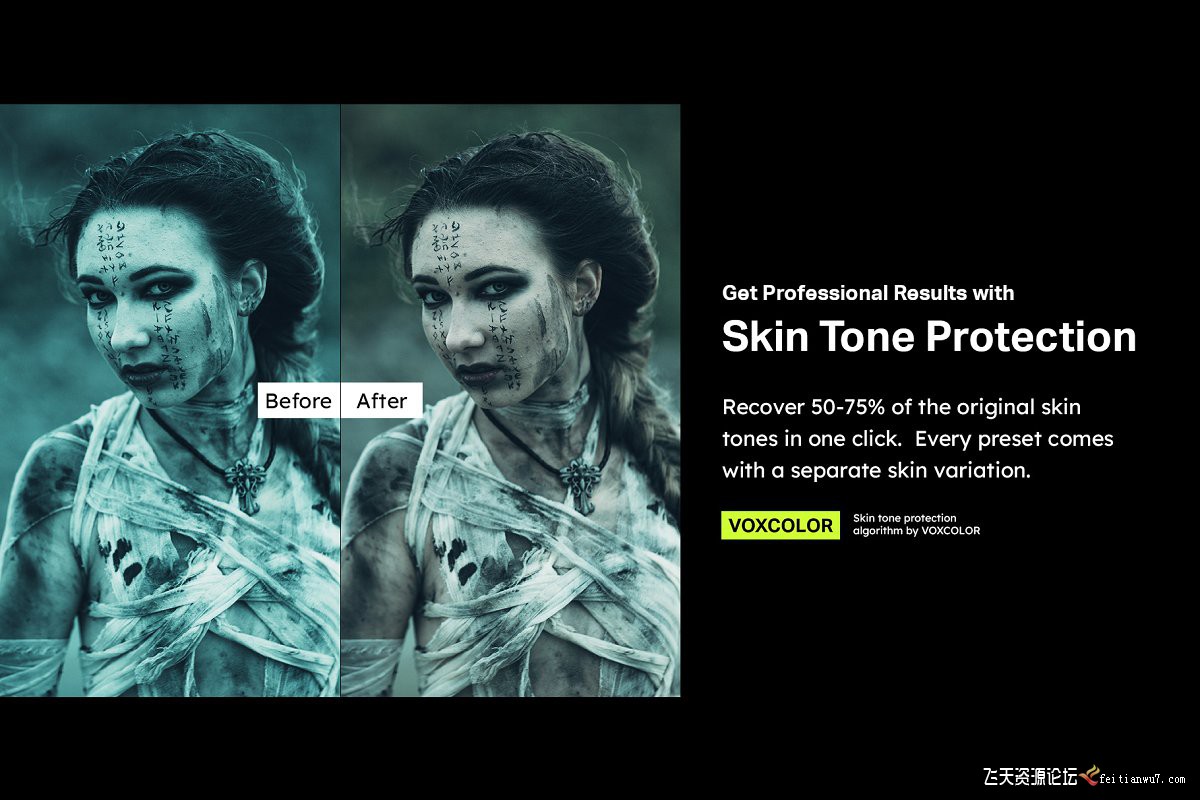The height and width of the screenshot is (800, 1200).
Task: Click the Before half of the comparison image
Action: click(170, 400)
